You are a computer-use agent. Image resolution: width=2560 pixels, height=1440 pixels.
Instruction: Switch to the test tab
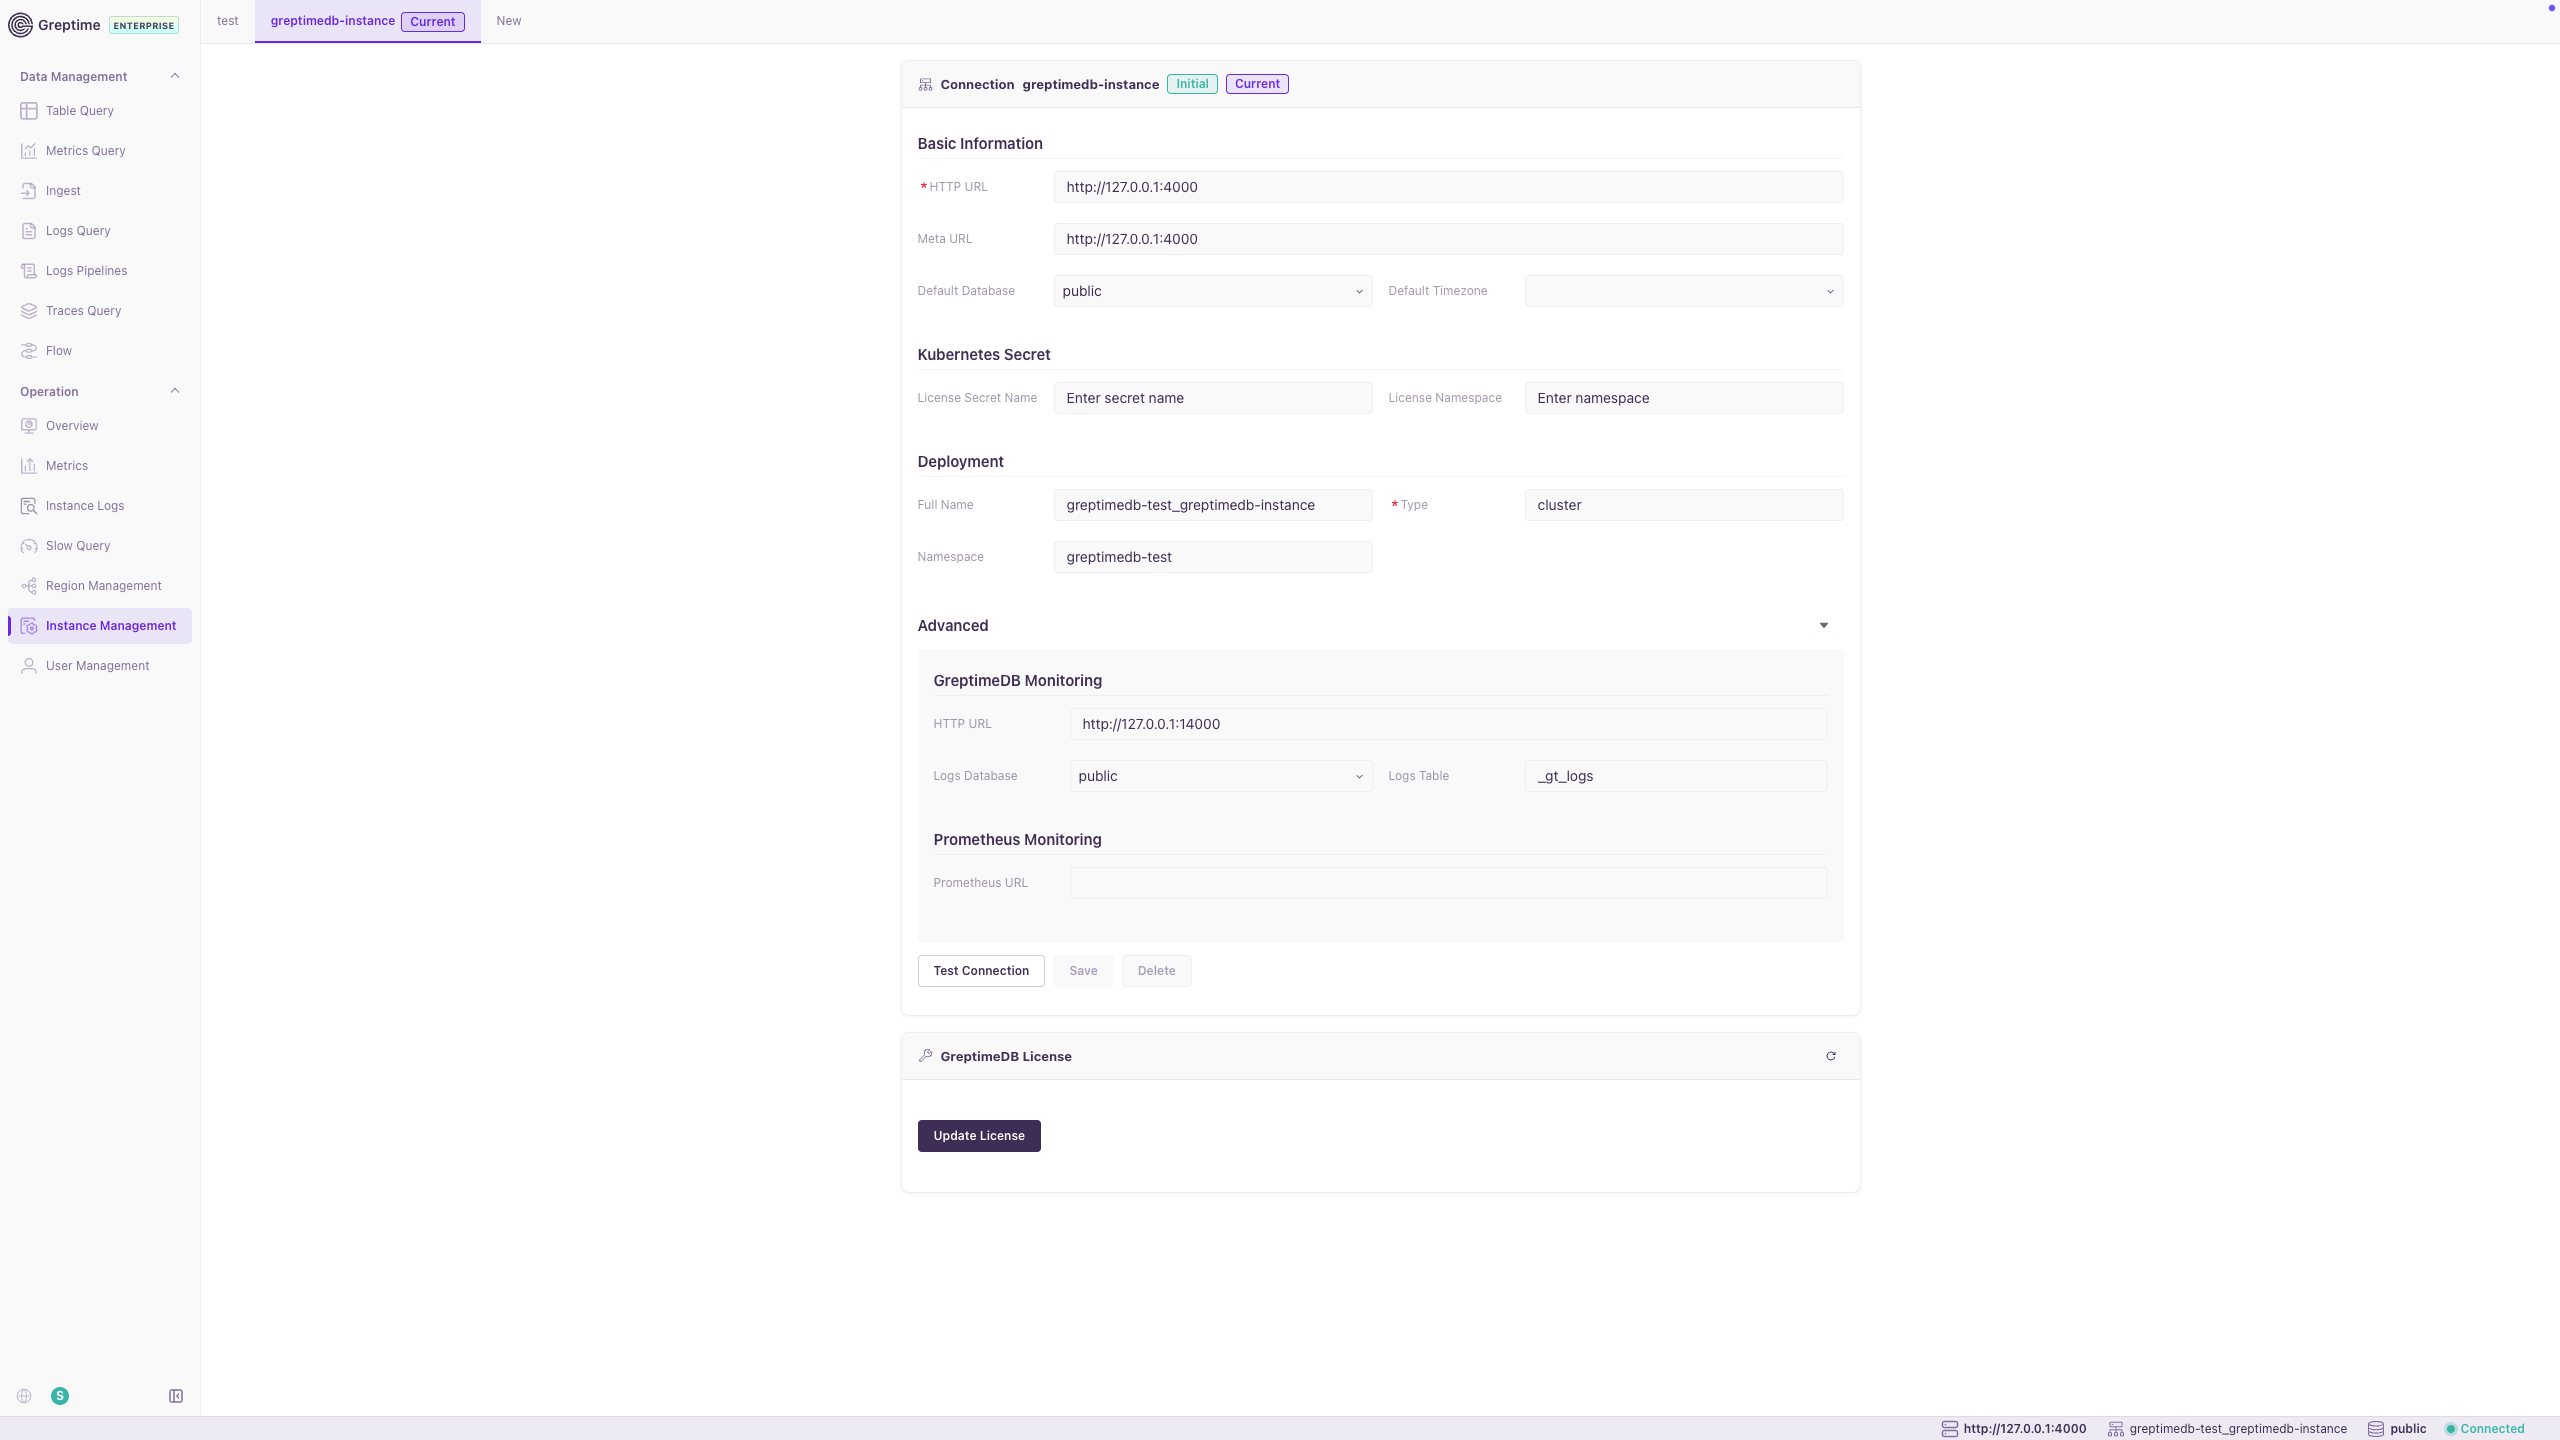pos(228,21)
